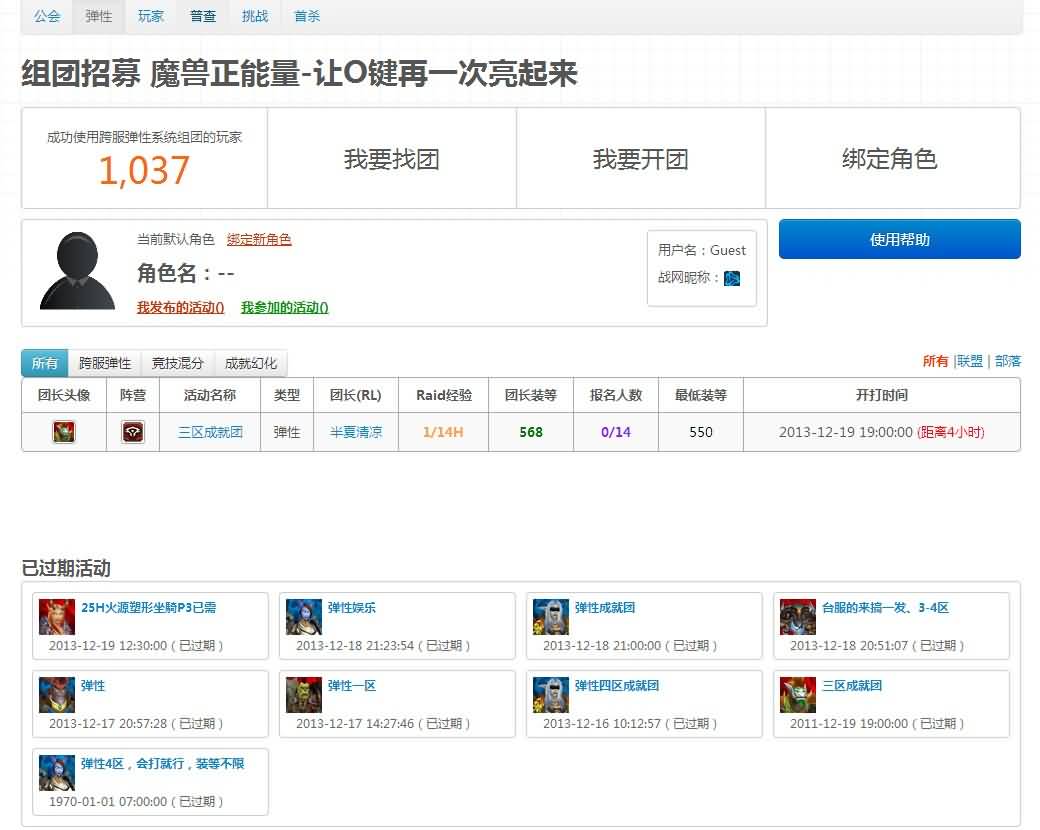Click the 绑定角色 button
The height and width of the screenshot is (830, 1040).
[x=889, y=159]
